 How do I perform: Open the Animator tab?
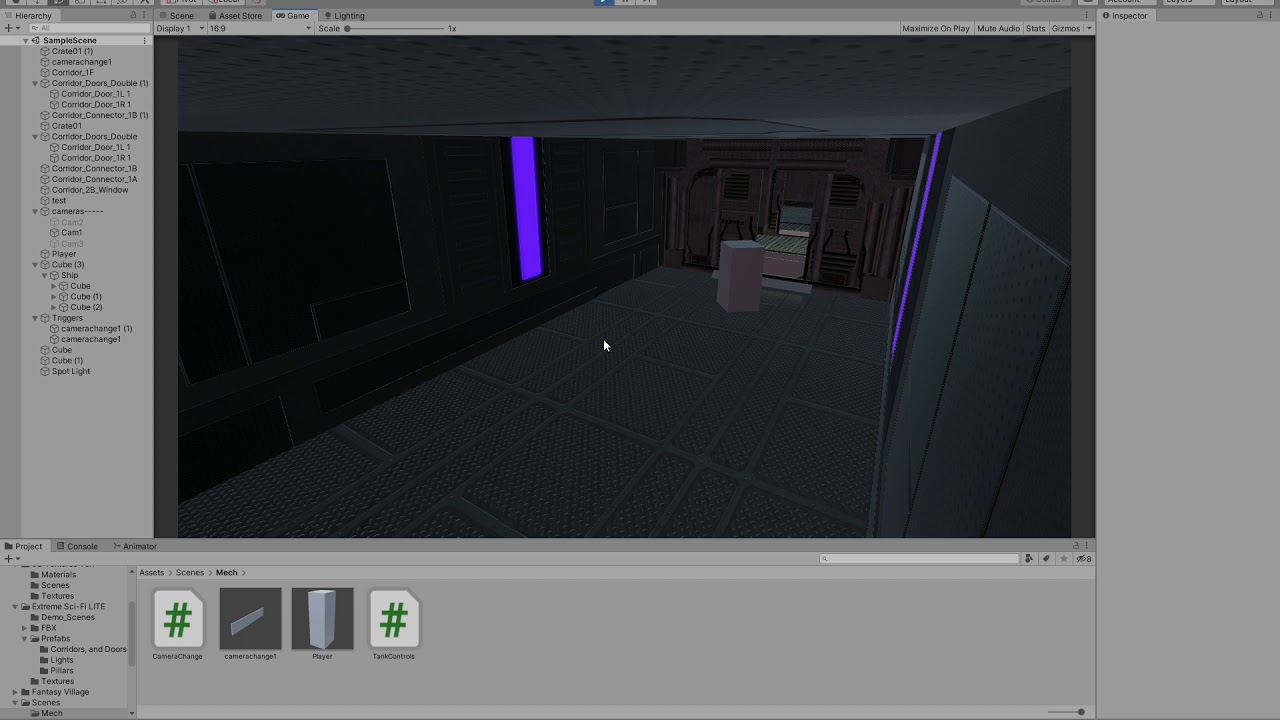coord(135,546)
